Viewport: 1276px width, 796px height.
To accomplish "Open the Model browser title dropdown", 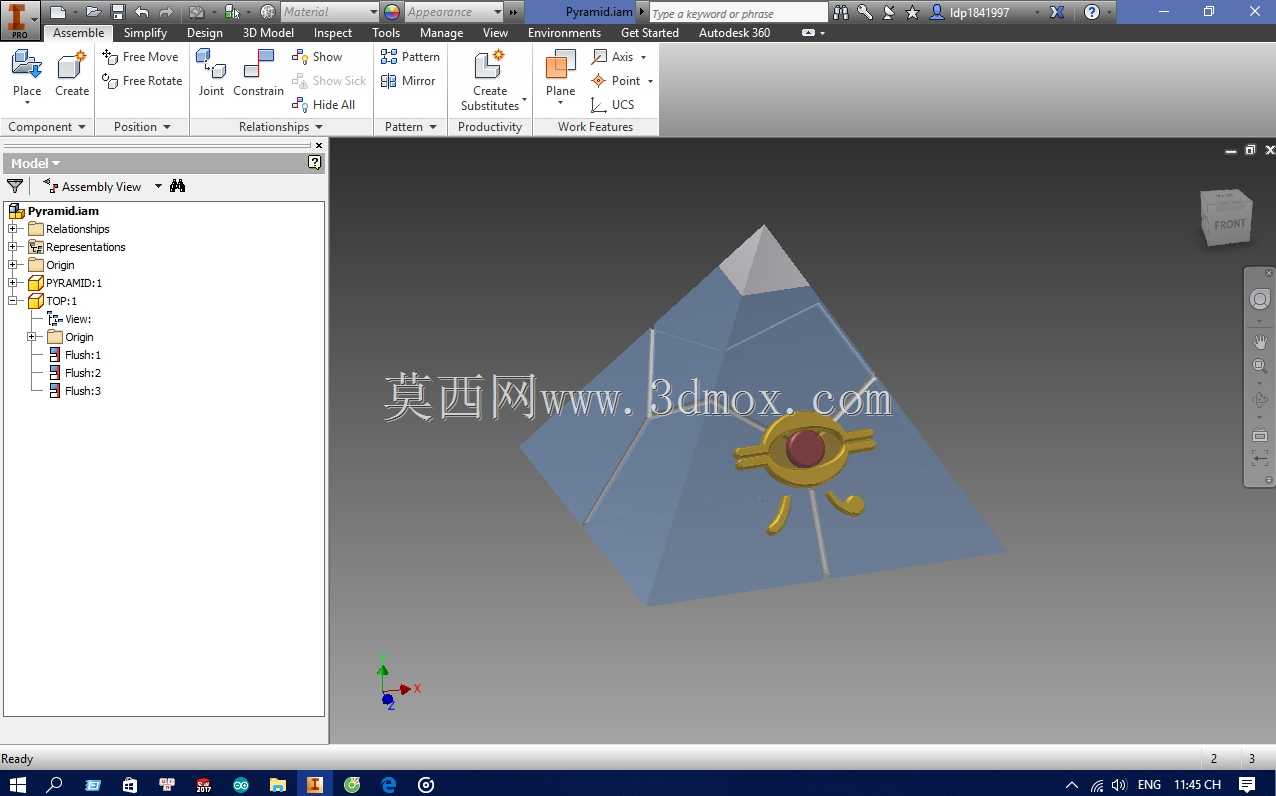I will (56, 163).
